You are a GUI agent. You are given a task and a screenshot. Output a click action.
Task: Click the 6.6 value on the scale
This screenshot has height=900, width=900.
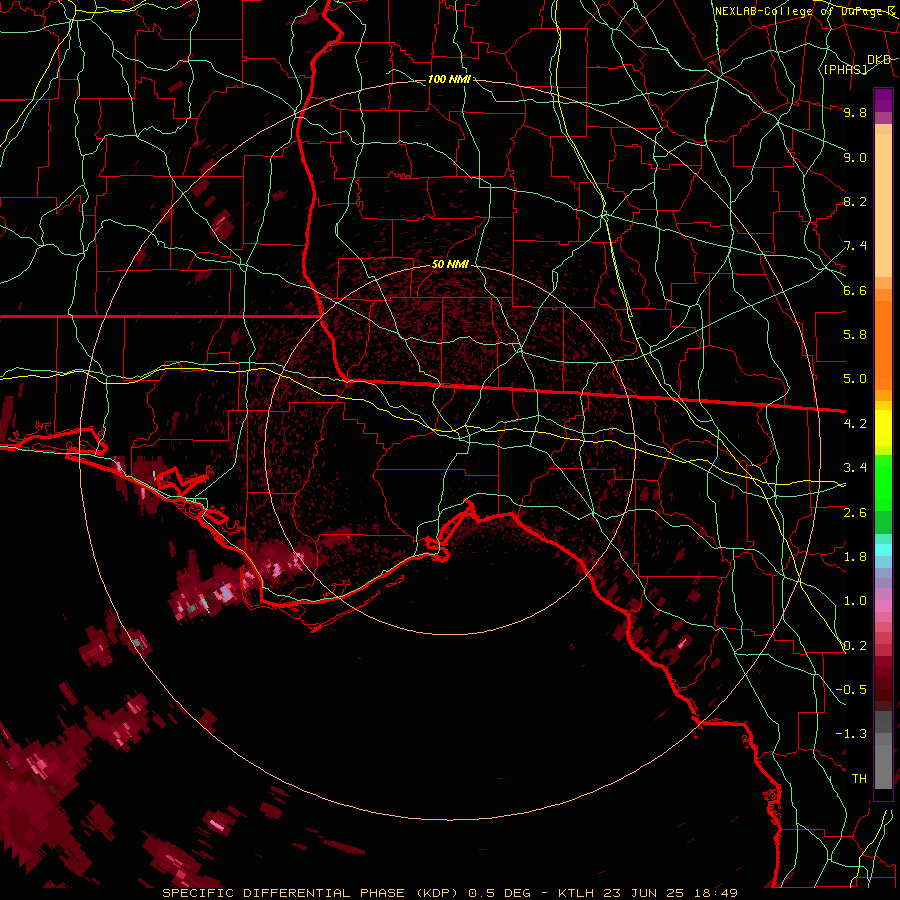855,290
